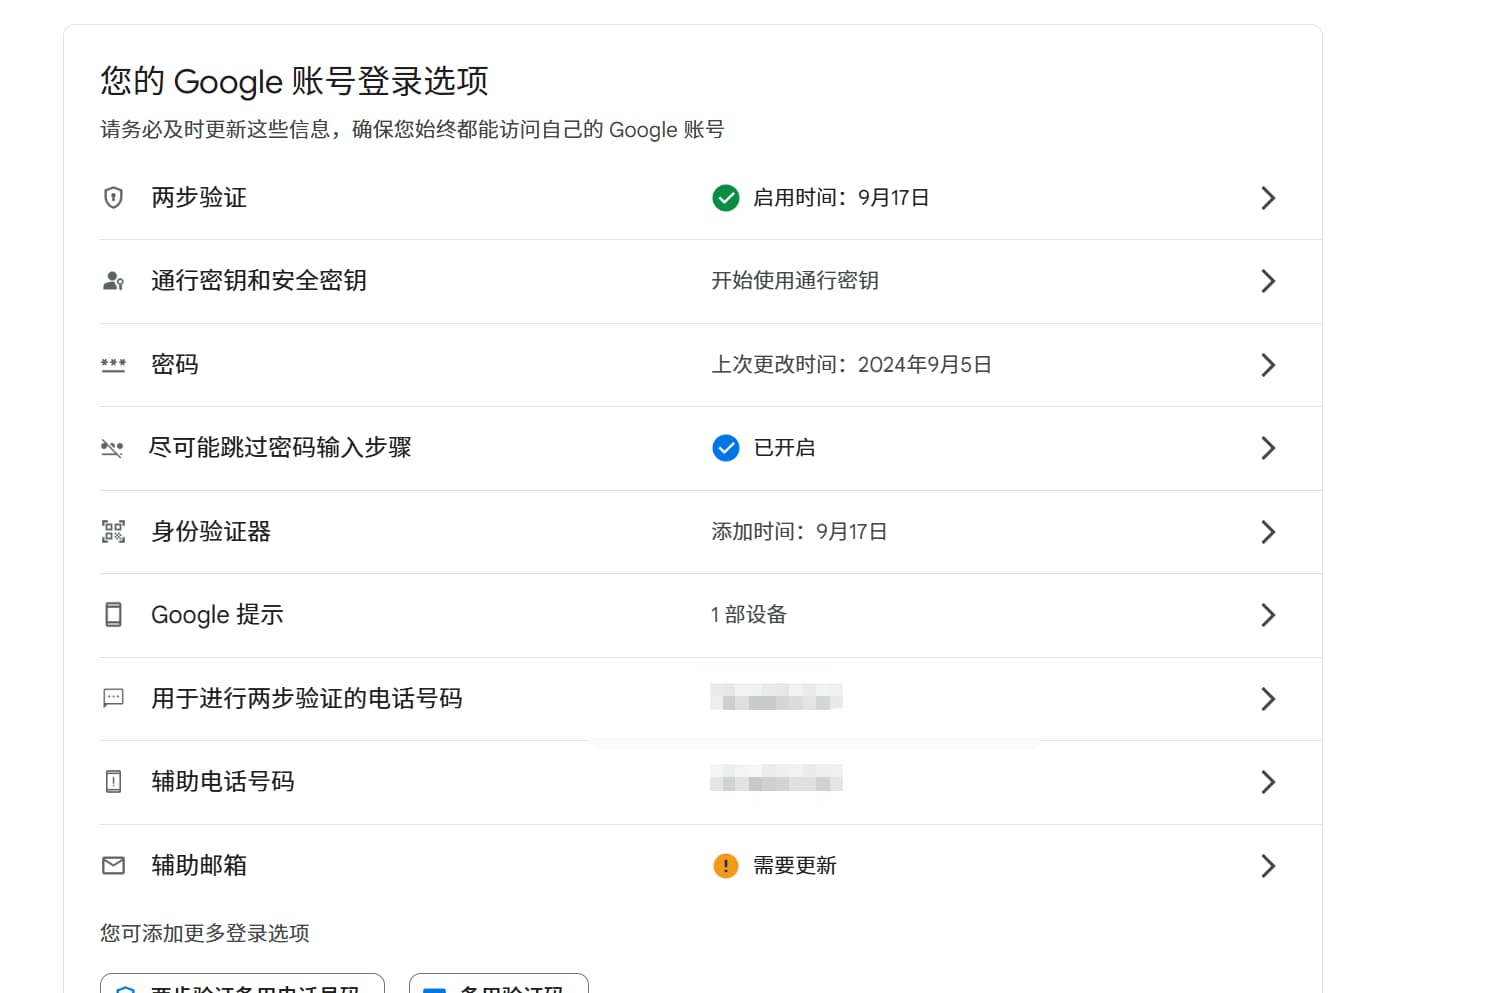
Task: Click the crossed-out password icon for 尽可能跳过密码输入步骤
Action: (112, 448)
